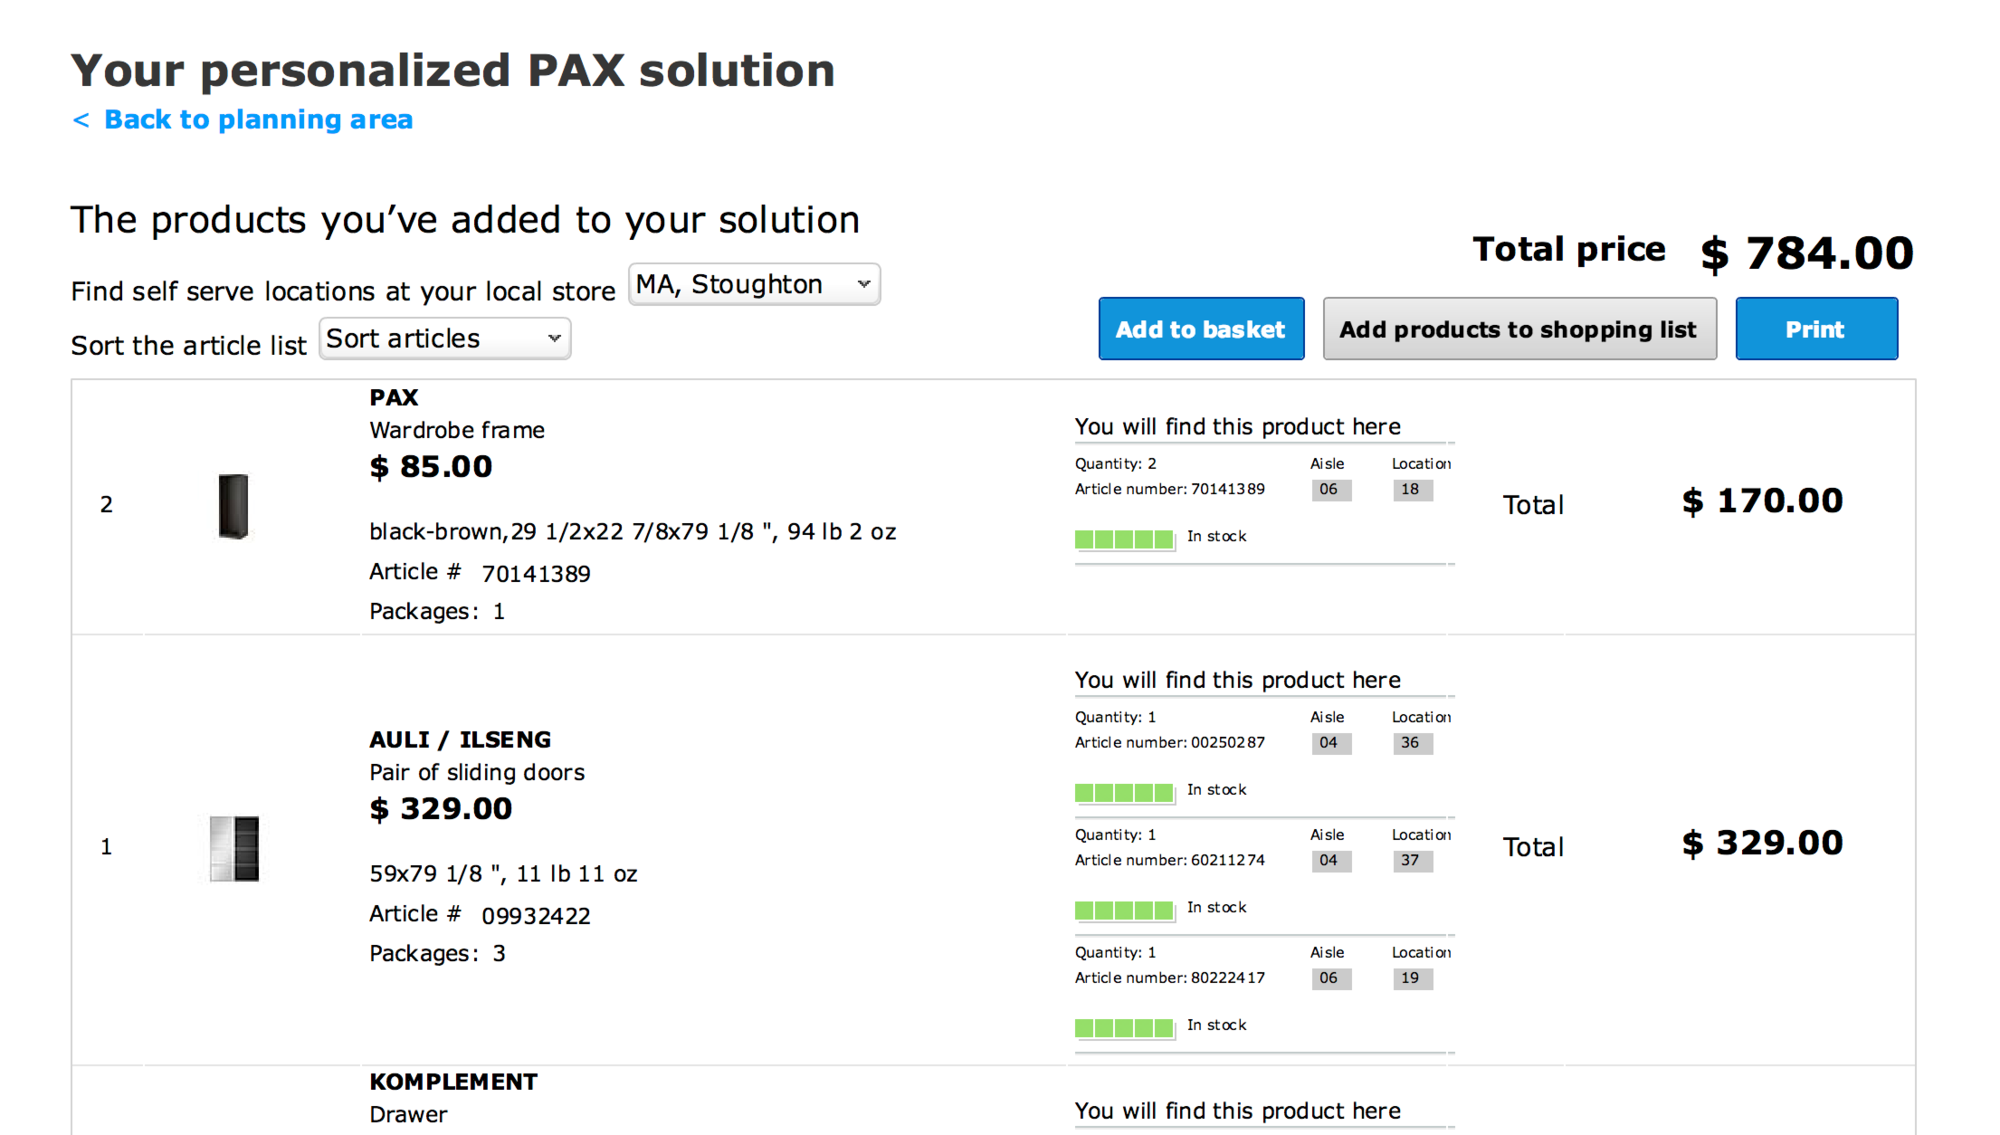Click the $ 784.00 total price
Image resolution: width=2000 pixels, height=1135 pixels.
1806,253
